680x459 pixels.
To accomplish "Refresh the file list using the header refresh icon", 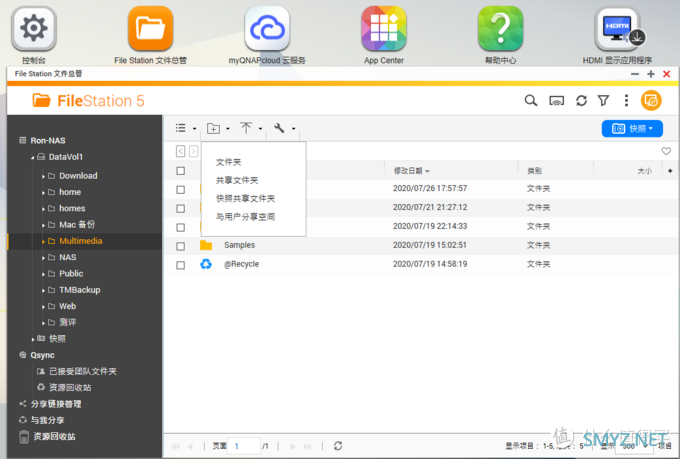I will pos(581,101).
